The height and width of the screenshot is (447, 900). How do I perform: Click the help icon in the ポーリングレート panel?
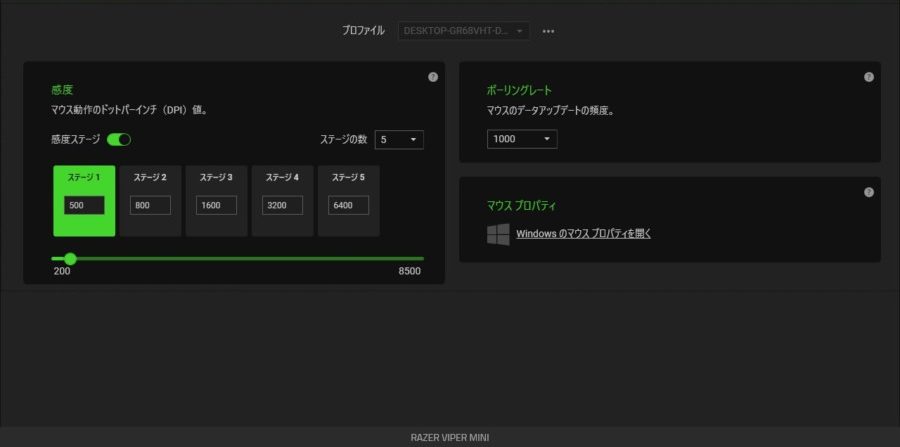868,77
